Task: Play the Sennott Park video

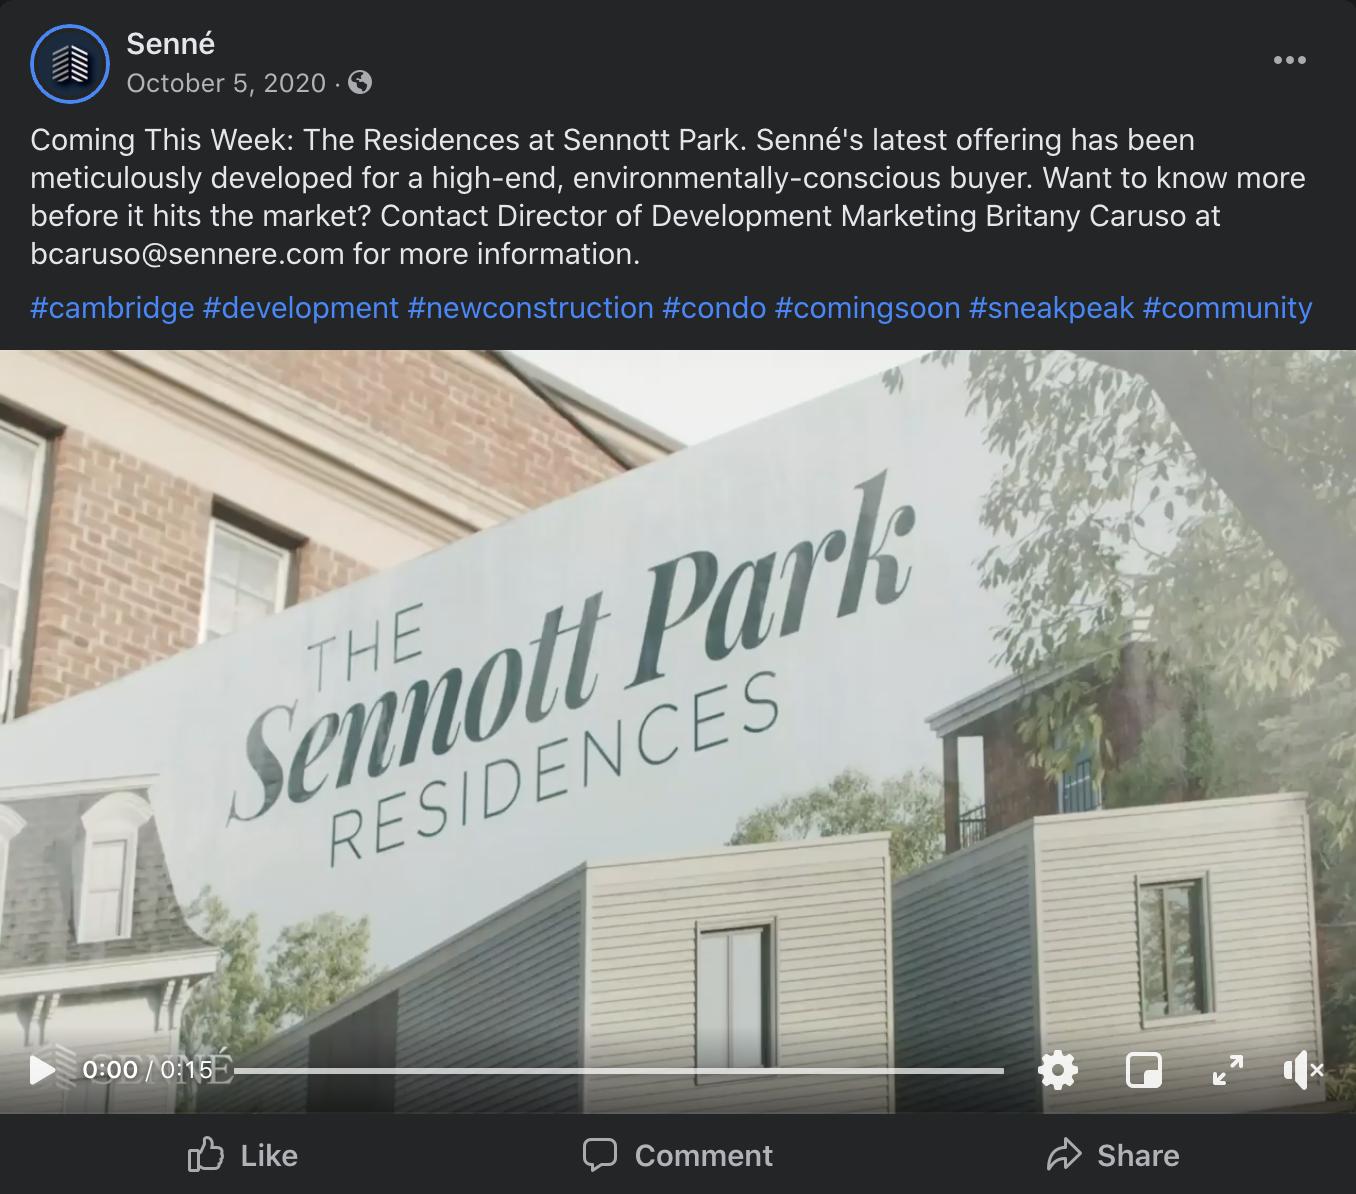Action: point(42,1070)
